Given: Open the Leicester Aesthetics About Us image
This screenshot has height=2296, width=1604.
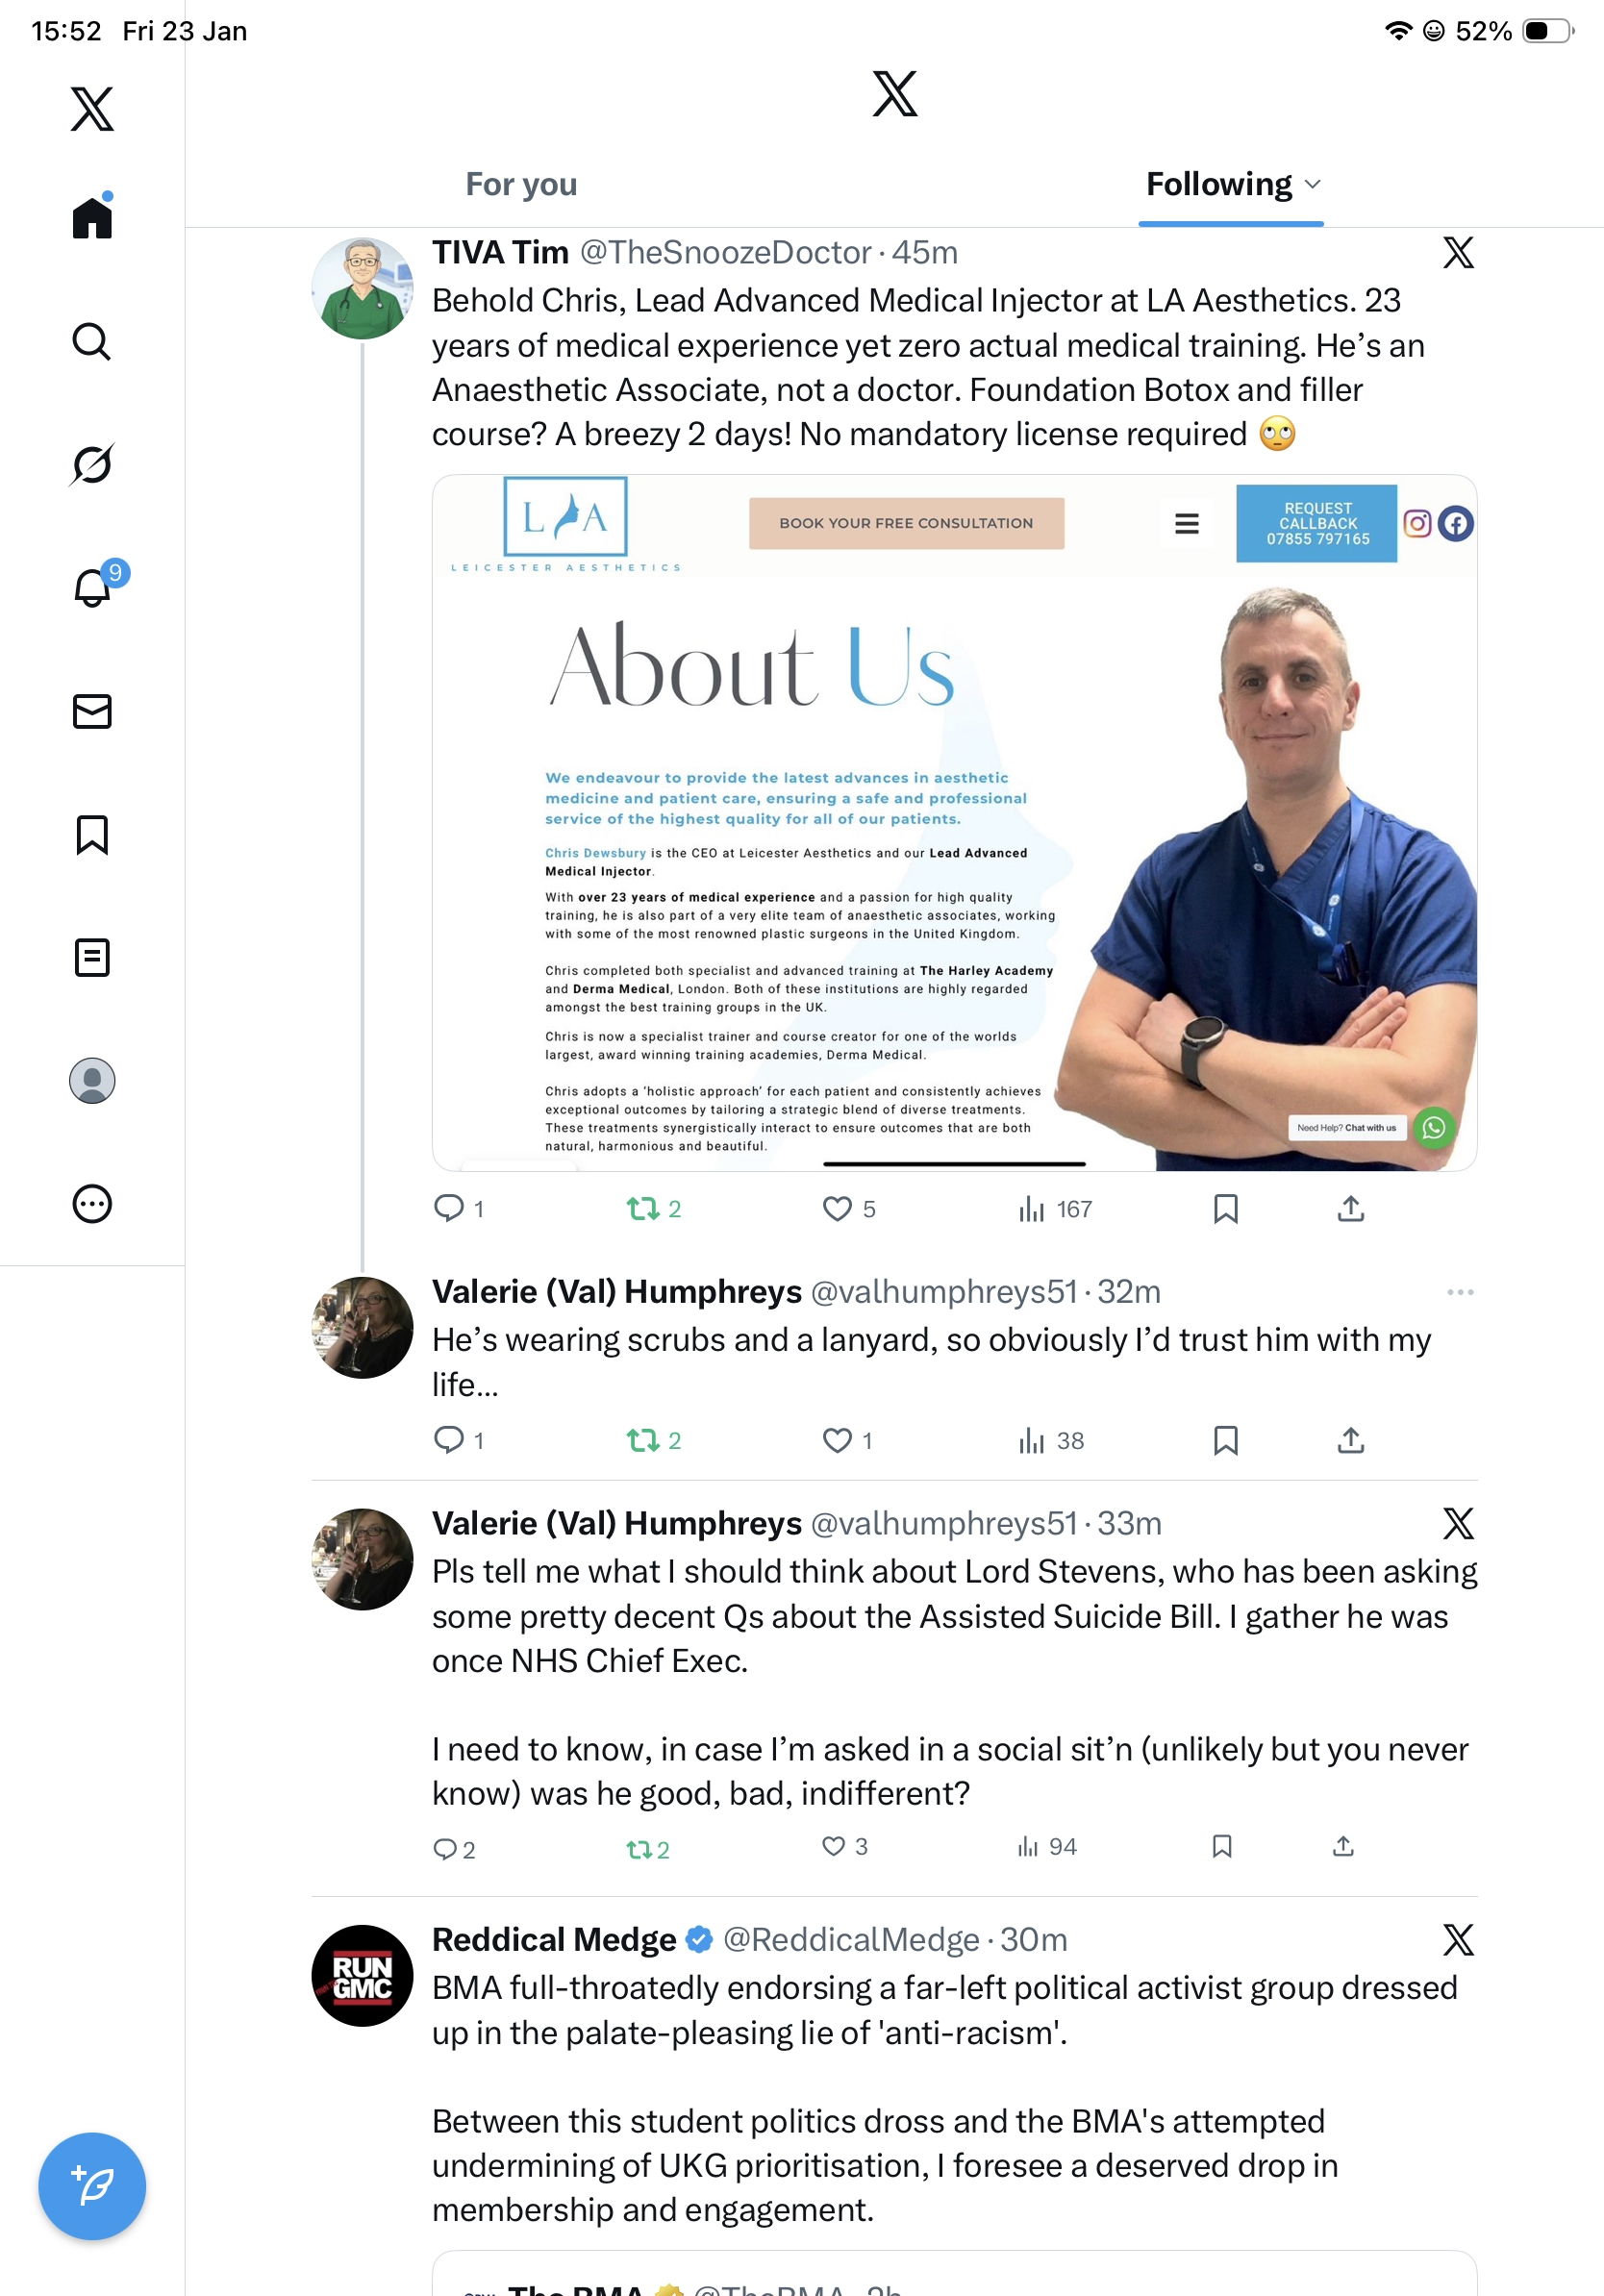Looking at the screenshot, I should point(954,822).
